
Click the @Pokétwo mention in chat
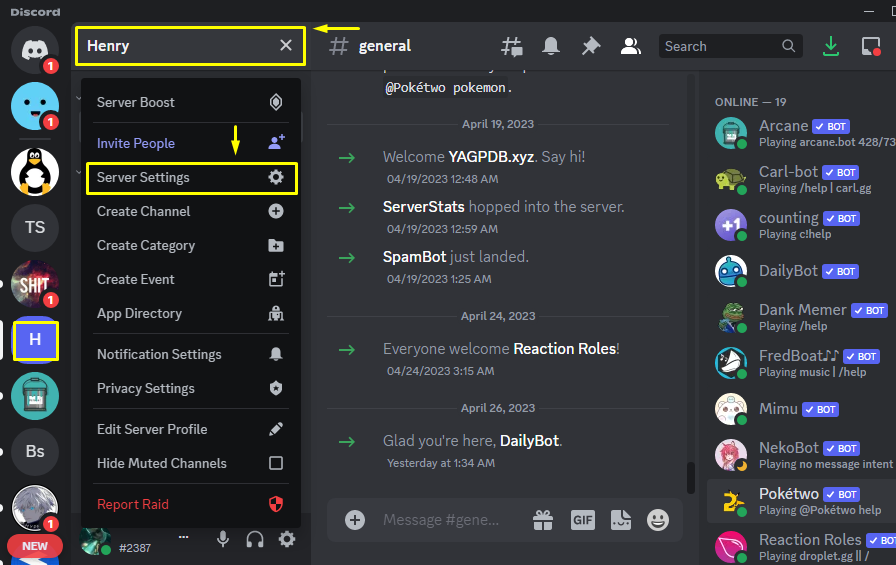pos(417,88)
